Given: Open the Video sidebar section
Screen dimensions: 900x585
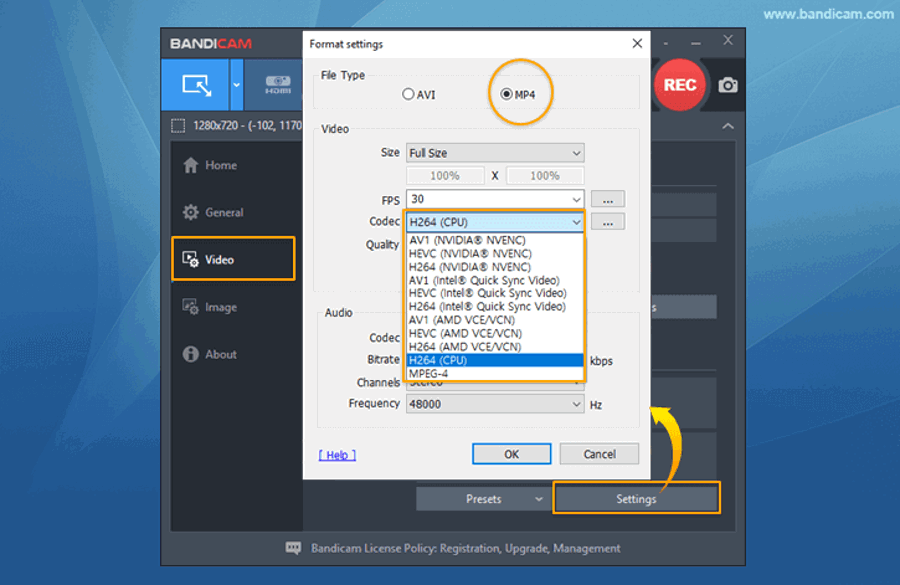Looking at the screenshot, I should tap(233, 259).
